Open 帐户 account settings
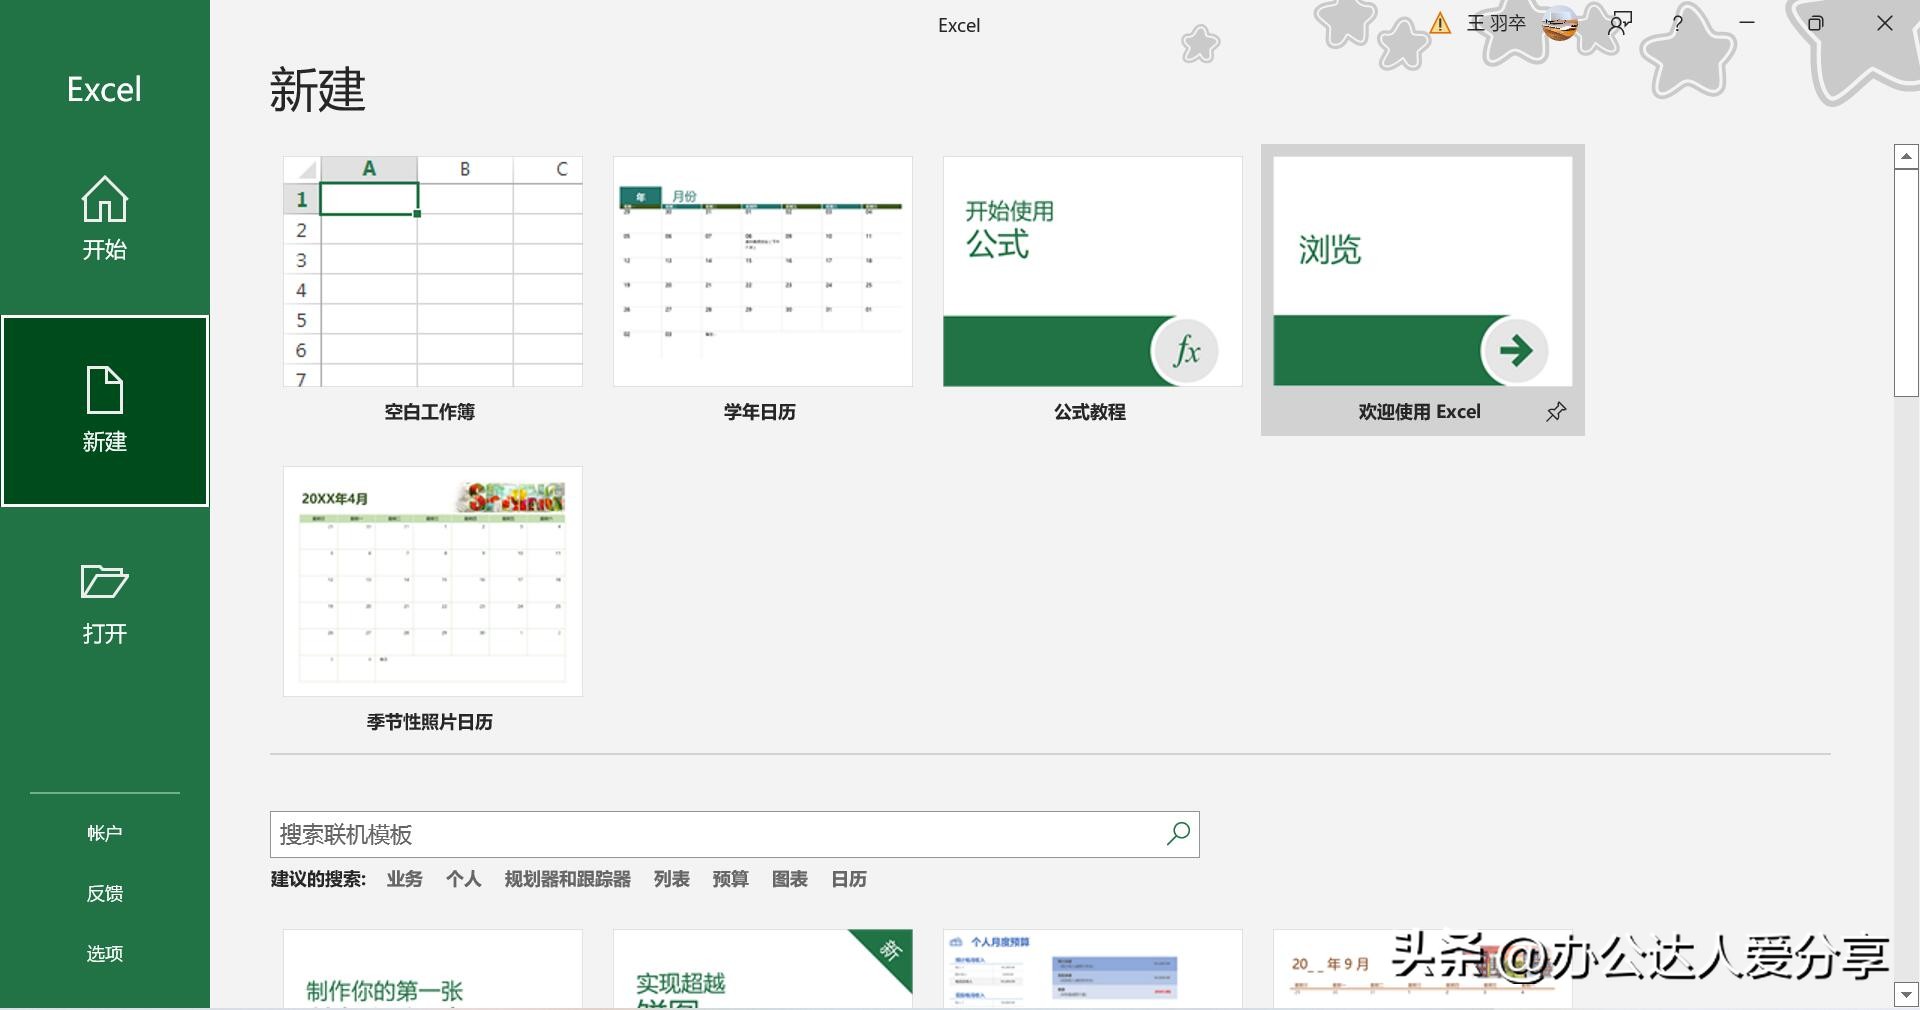 (x=104, y=831)
